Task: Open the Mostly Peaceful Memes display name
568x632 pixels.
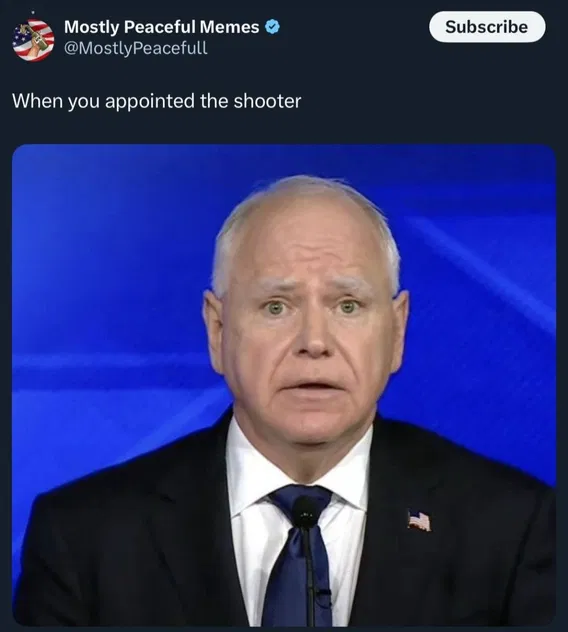Action: pyautogui.click(x=161, y=27)
